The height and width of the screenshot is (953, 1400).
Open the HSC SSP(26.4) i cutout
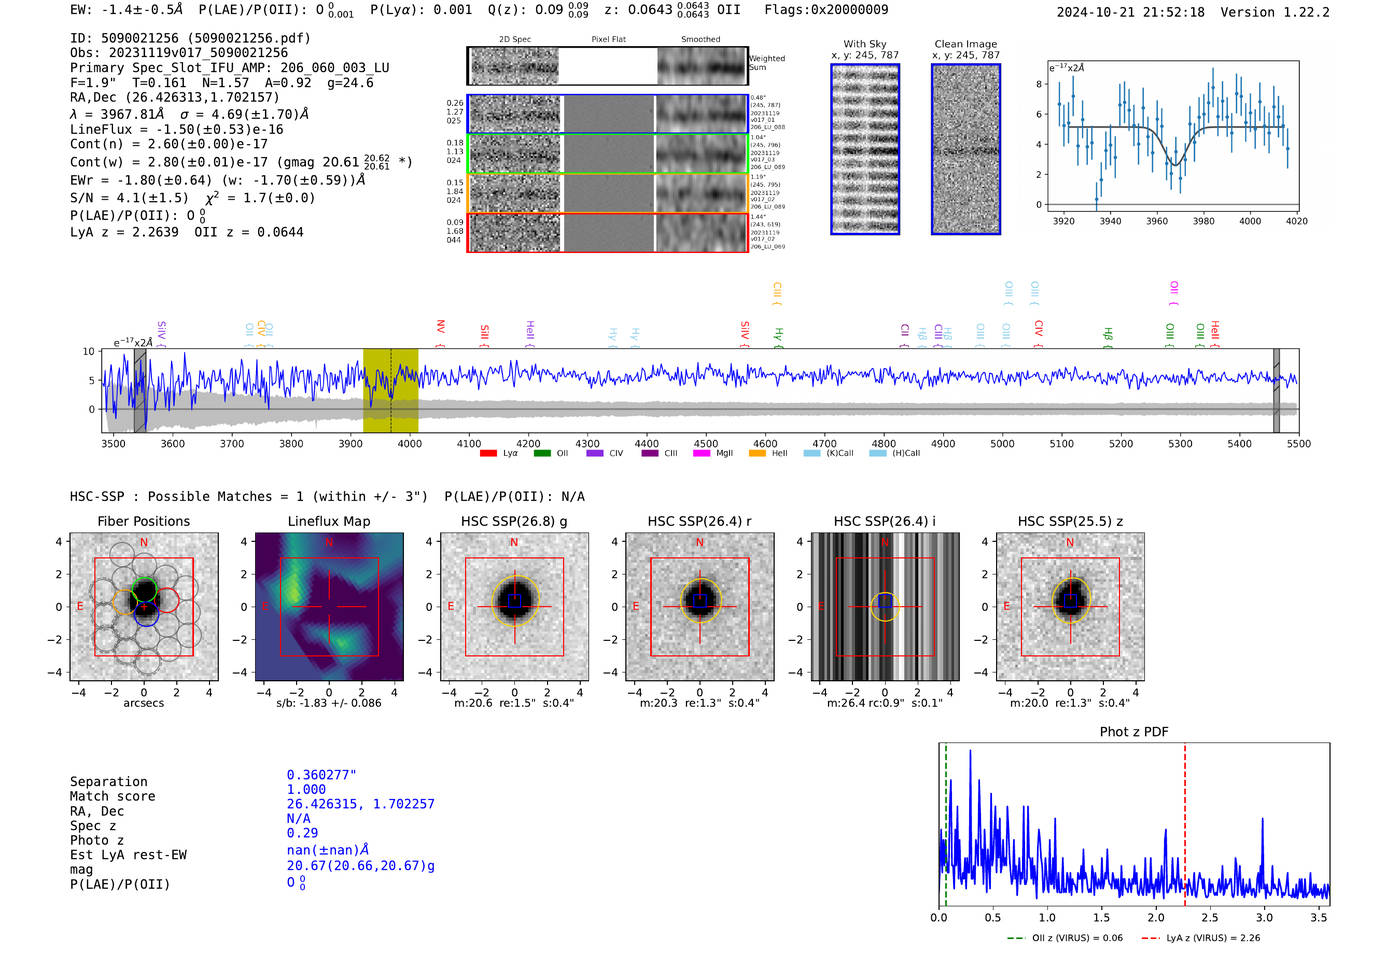[885, 607]
